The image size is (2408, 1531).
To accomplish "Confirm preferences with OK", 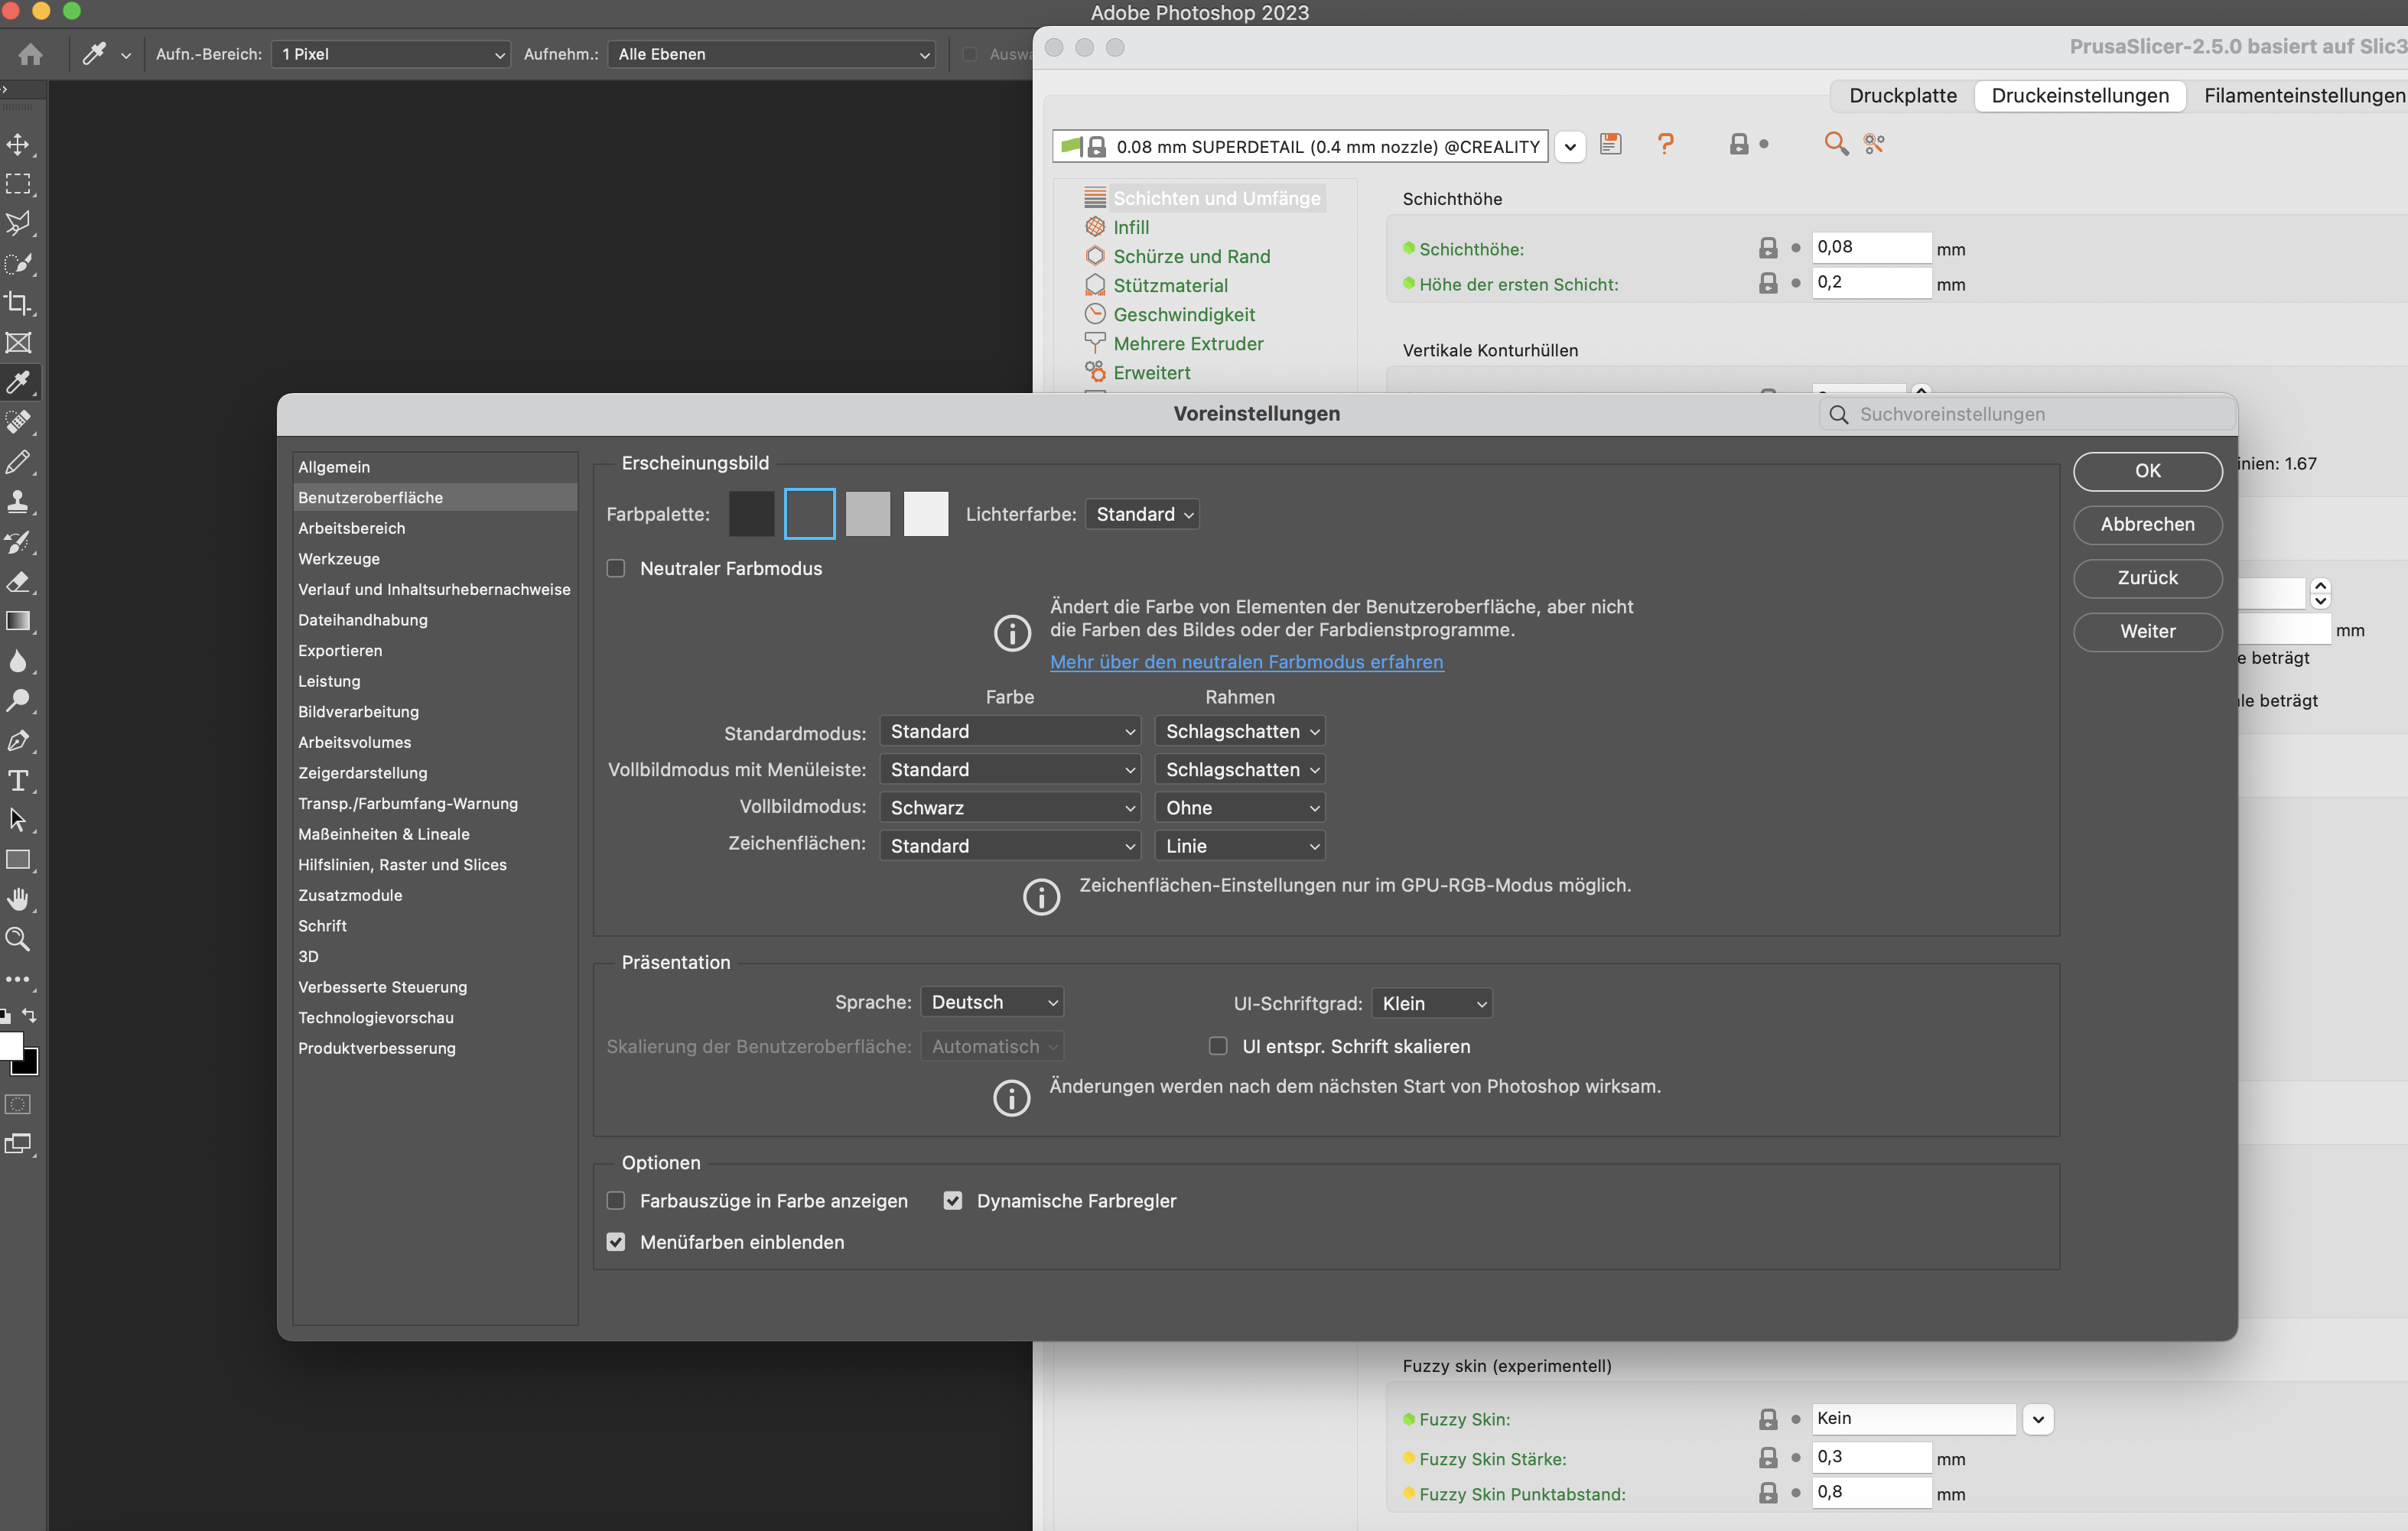I will pos(2147,471).
